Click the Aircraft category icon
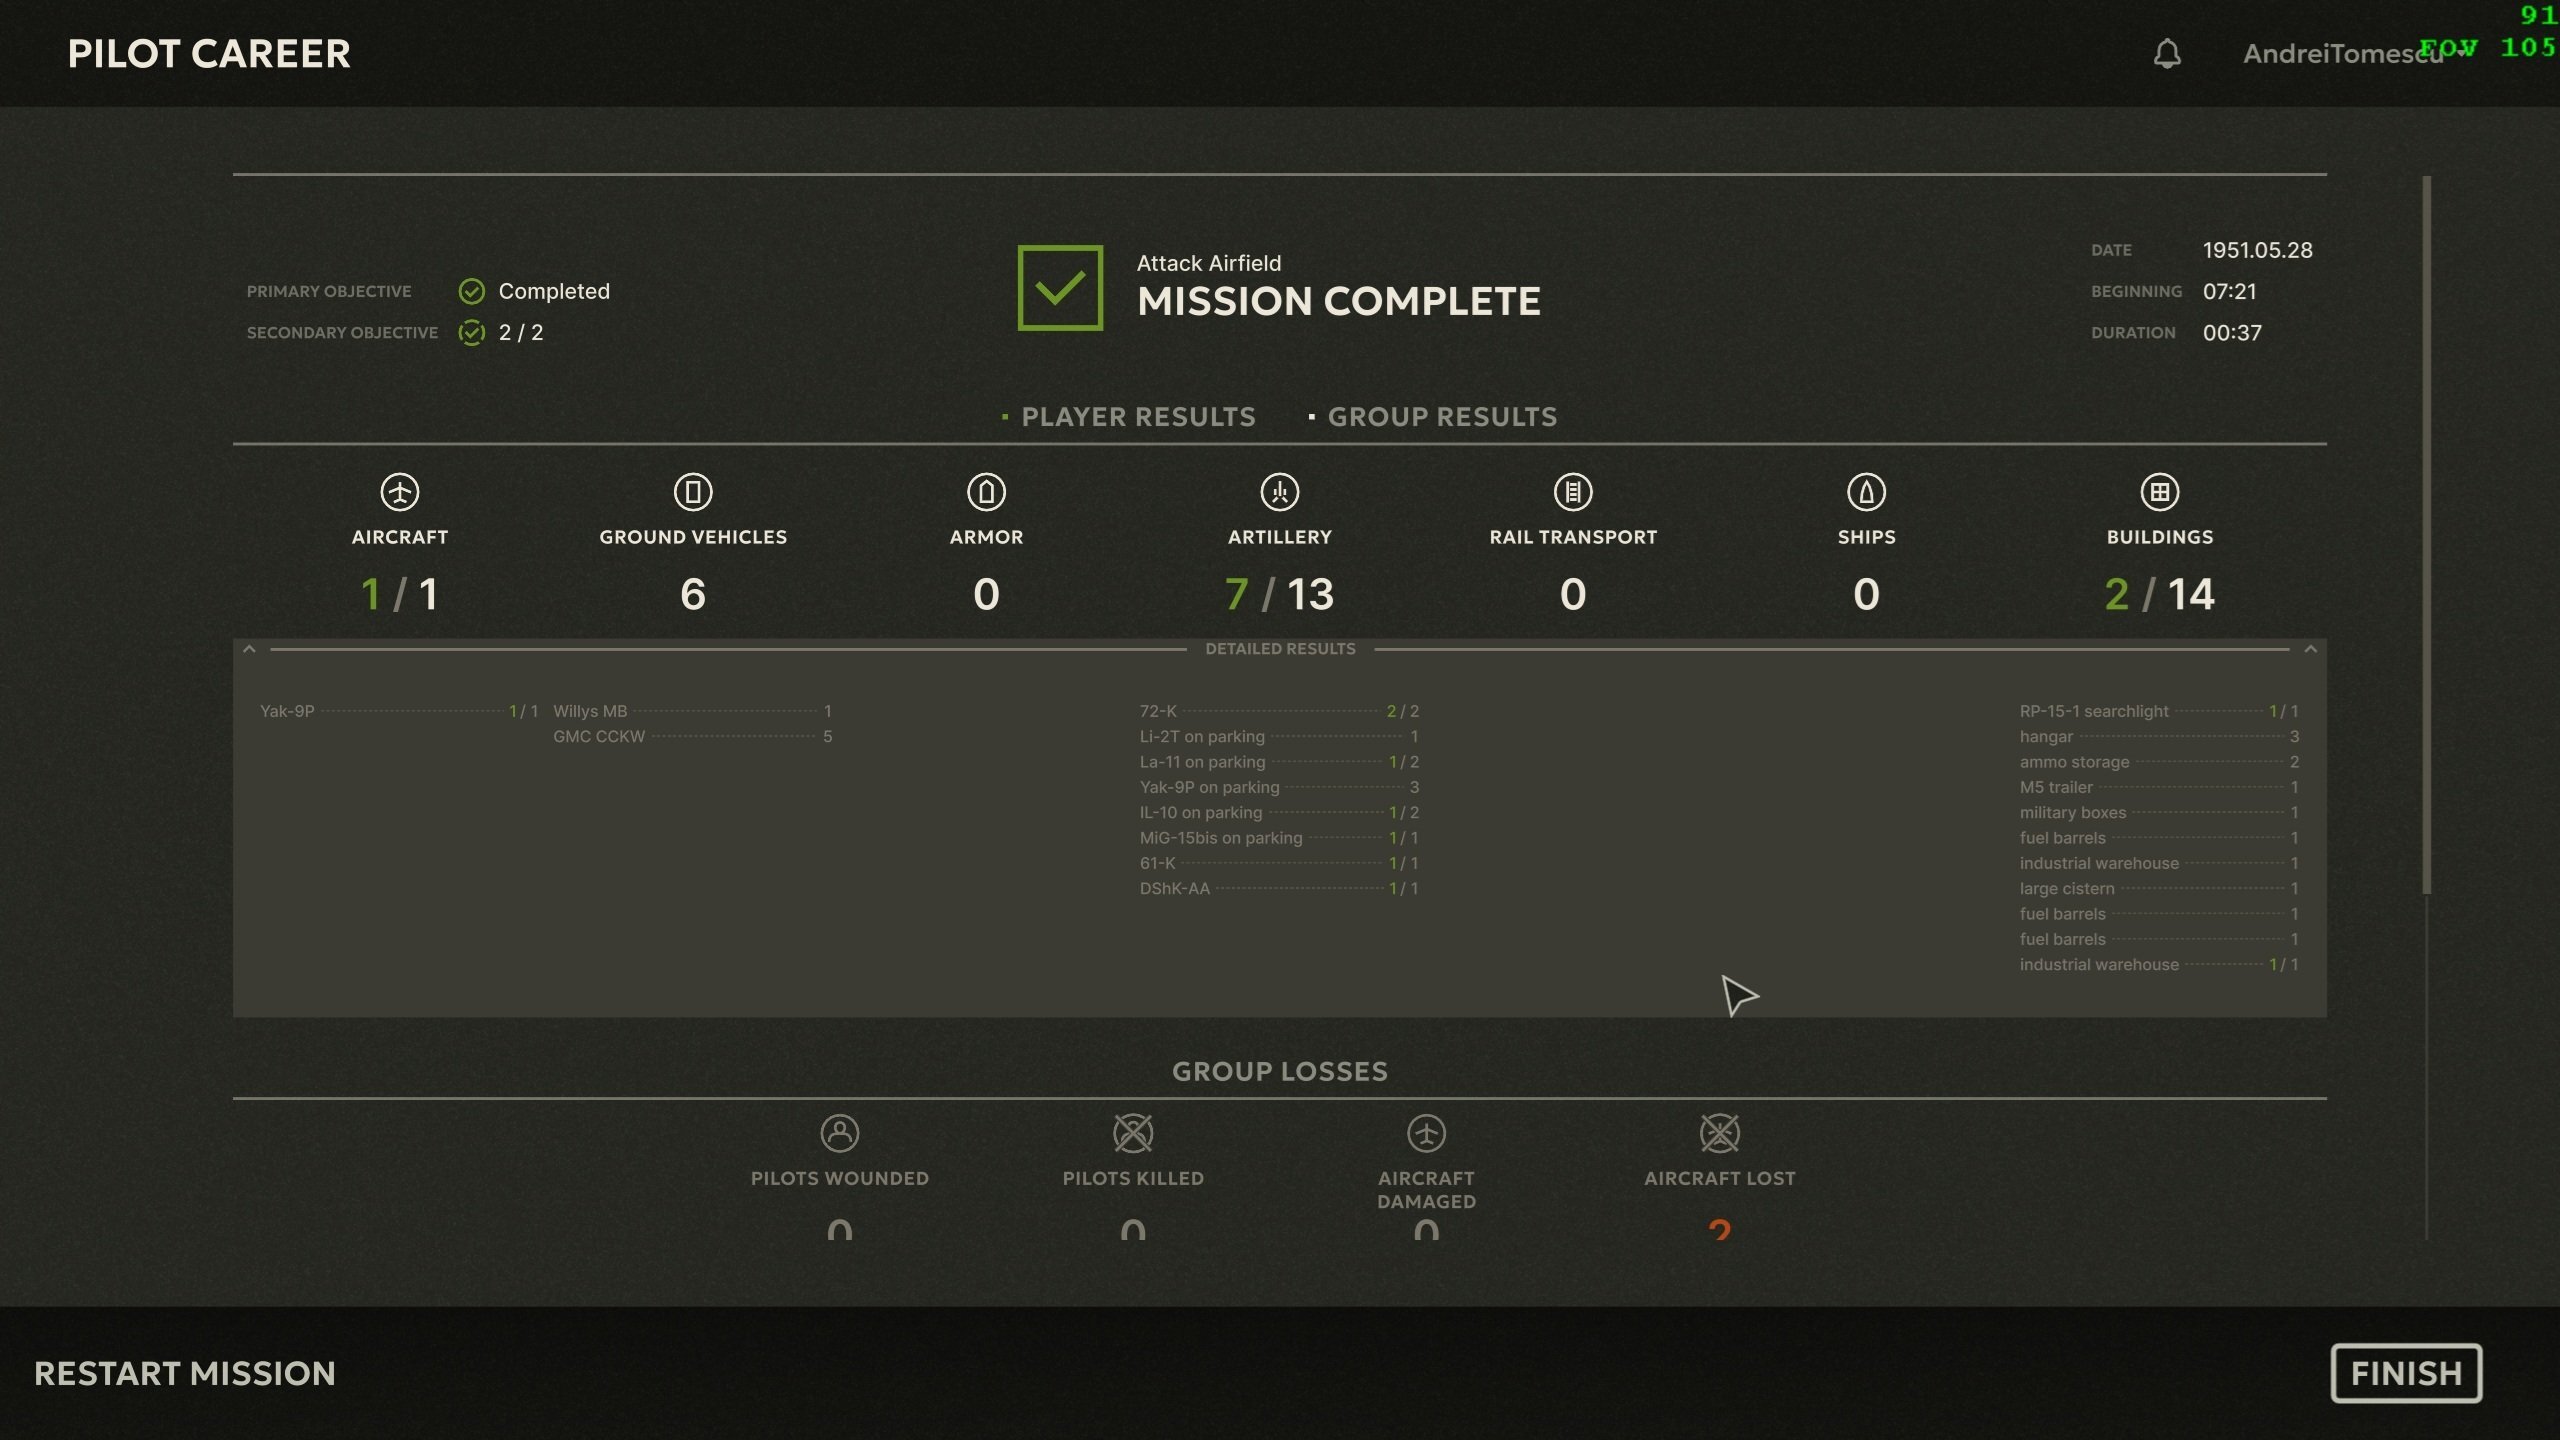This screenshot has width=2560, height=1440. pyautogui.click(x=400, y=492)
